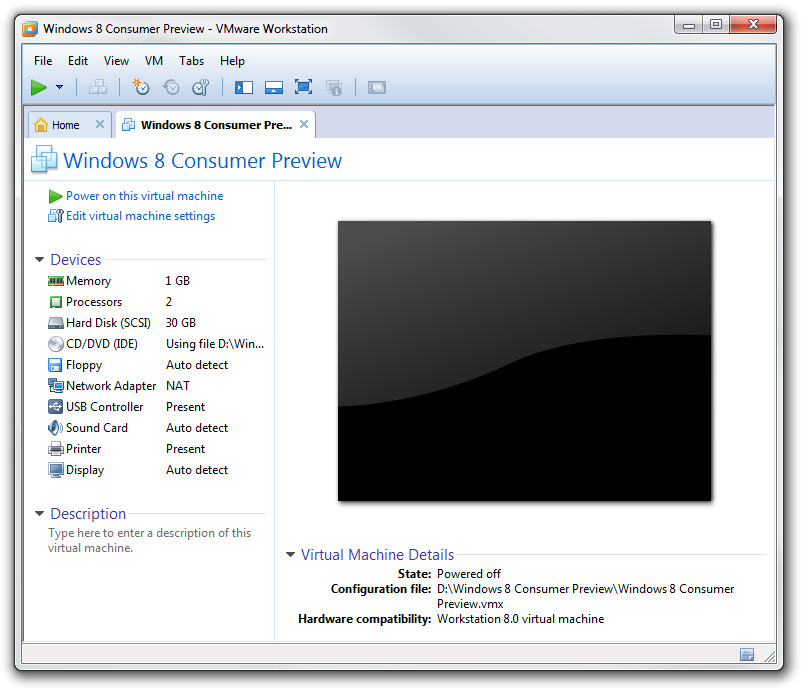Click the VM icon beside the page title
Image resolution: width=802 pixels, height=689 pixels.
pyautogui.click(x=44, y=159)
